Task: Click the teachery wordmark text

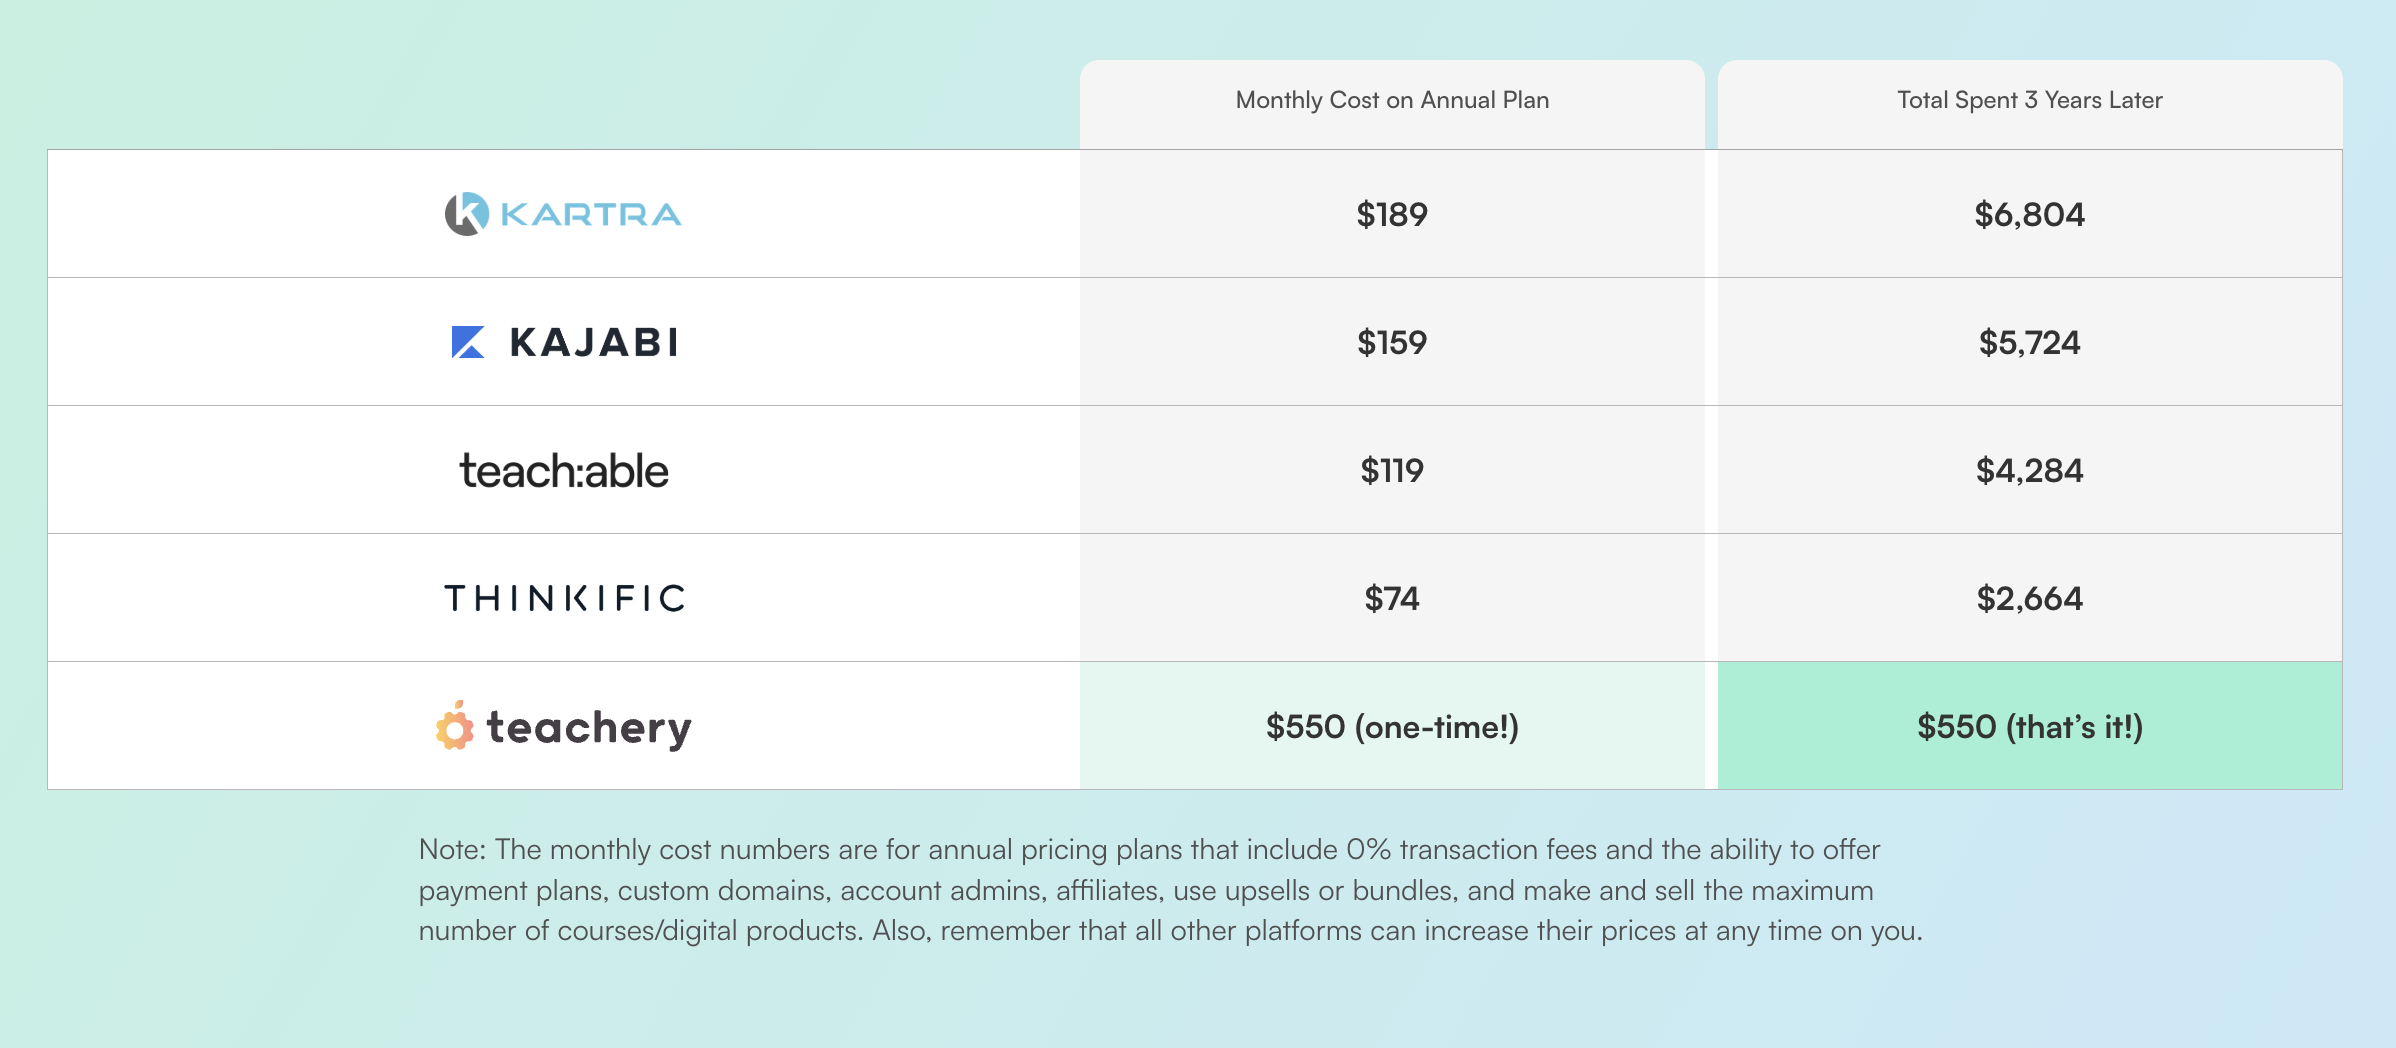Action: pyautogui.click(x=589, y=728)
